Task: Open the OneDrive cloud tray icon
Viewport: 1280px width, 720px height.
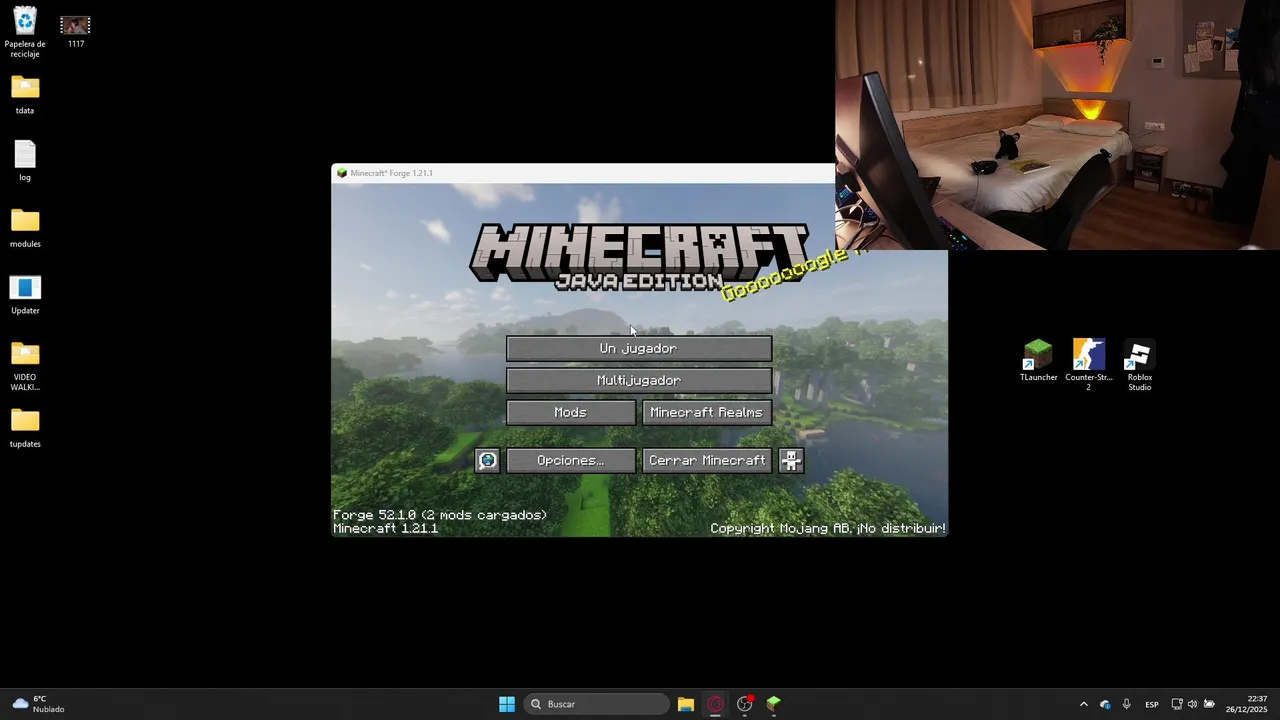Action: [1105, 704]
